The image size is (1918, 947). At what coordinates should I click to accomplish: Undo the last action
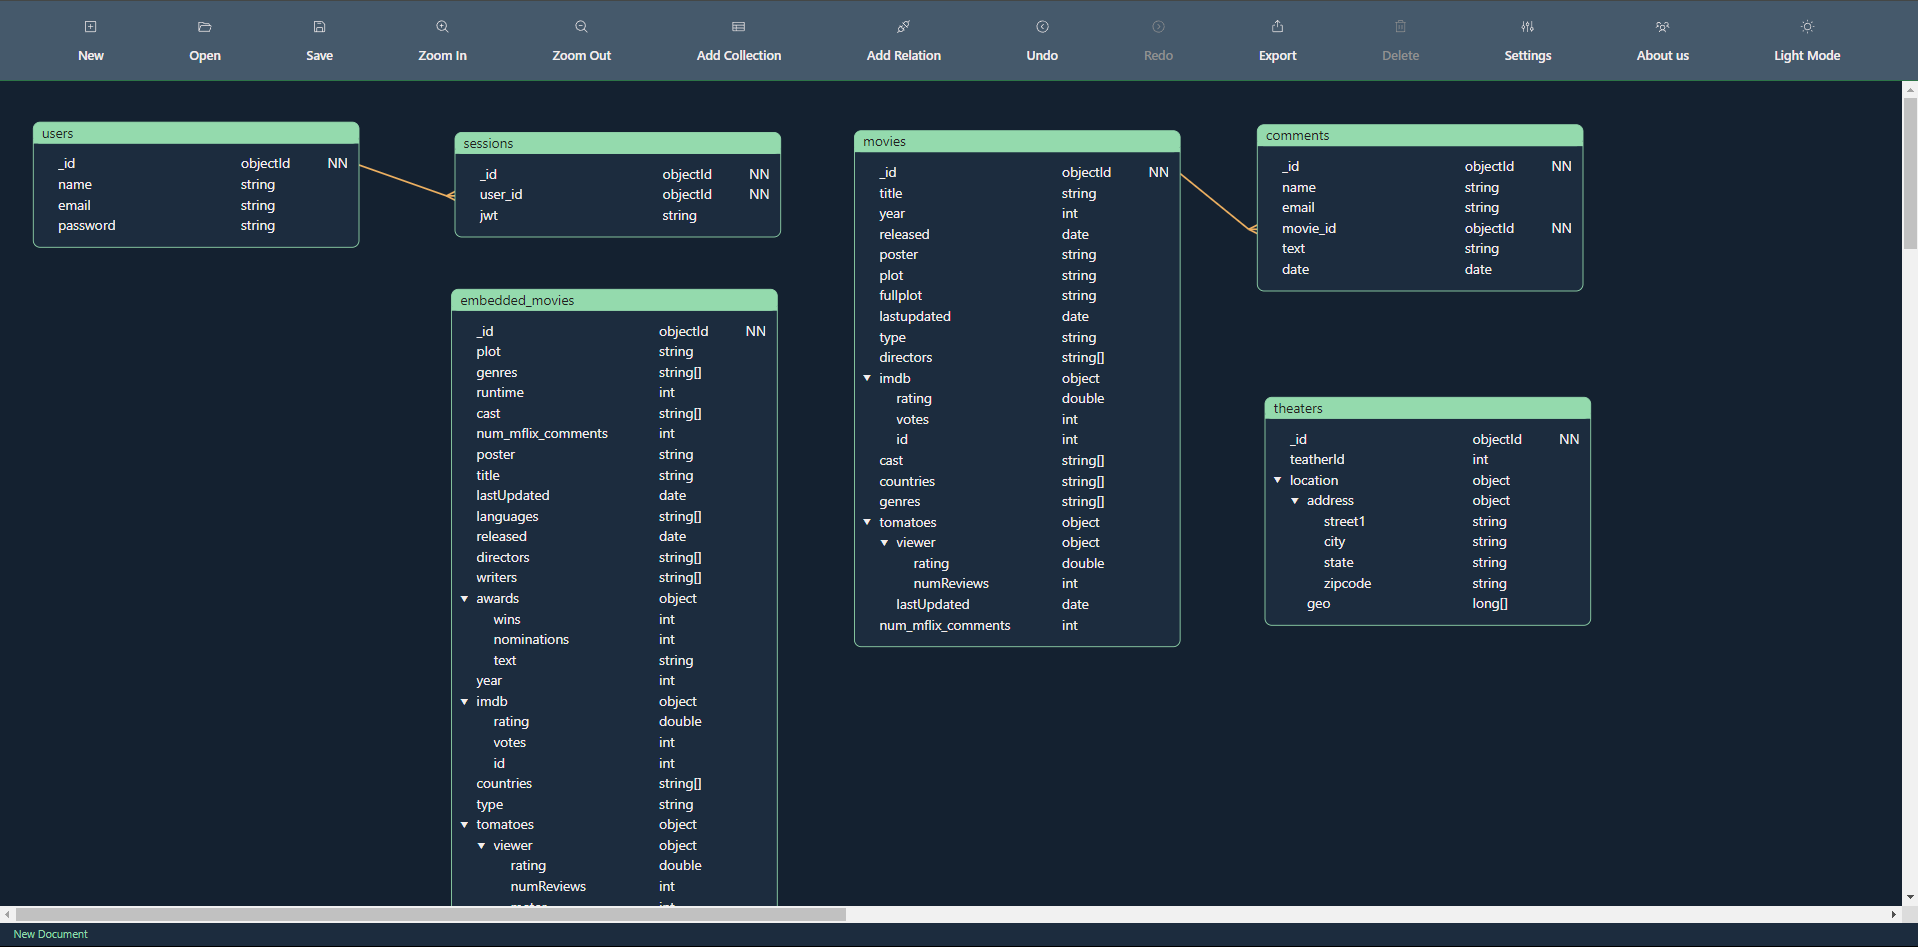(x=1042, y=27)
